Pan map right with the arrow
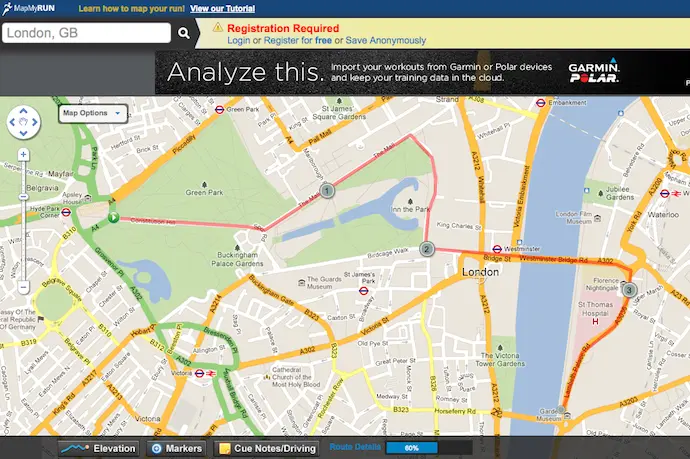690x459 pixels. [x=35, y=122]
